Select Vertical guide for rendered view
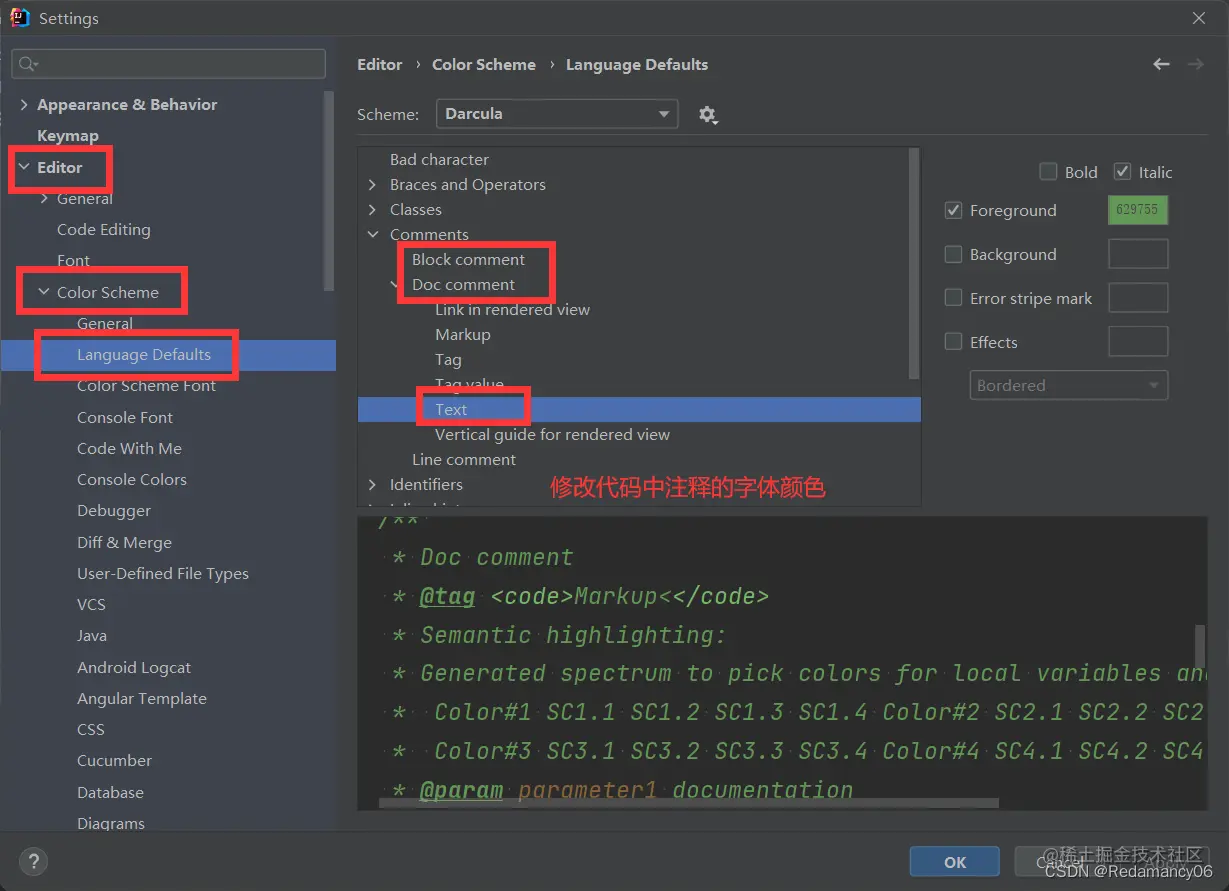The image size is (1229, 891). pyautogui.click(x=552, y=434)
